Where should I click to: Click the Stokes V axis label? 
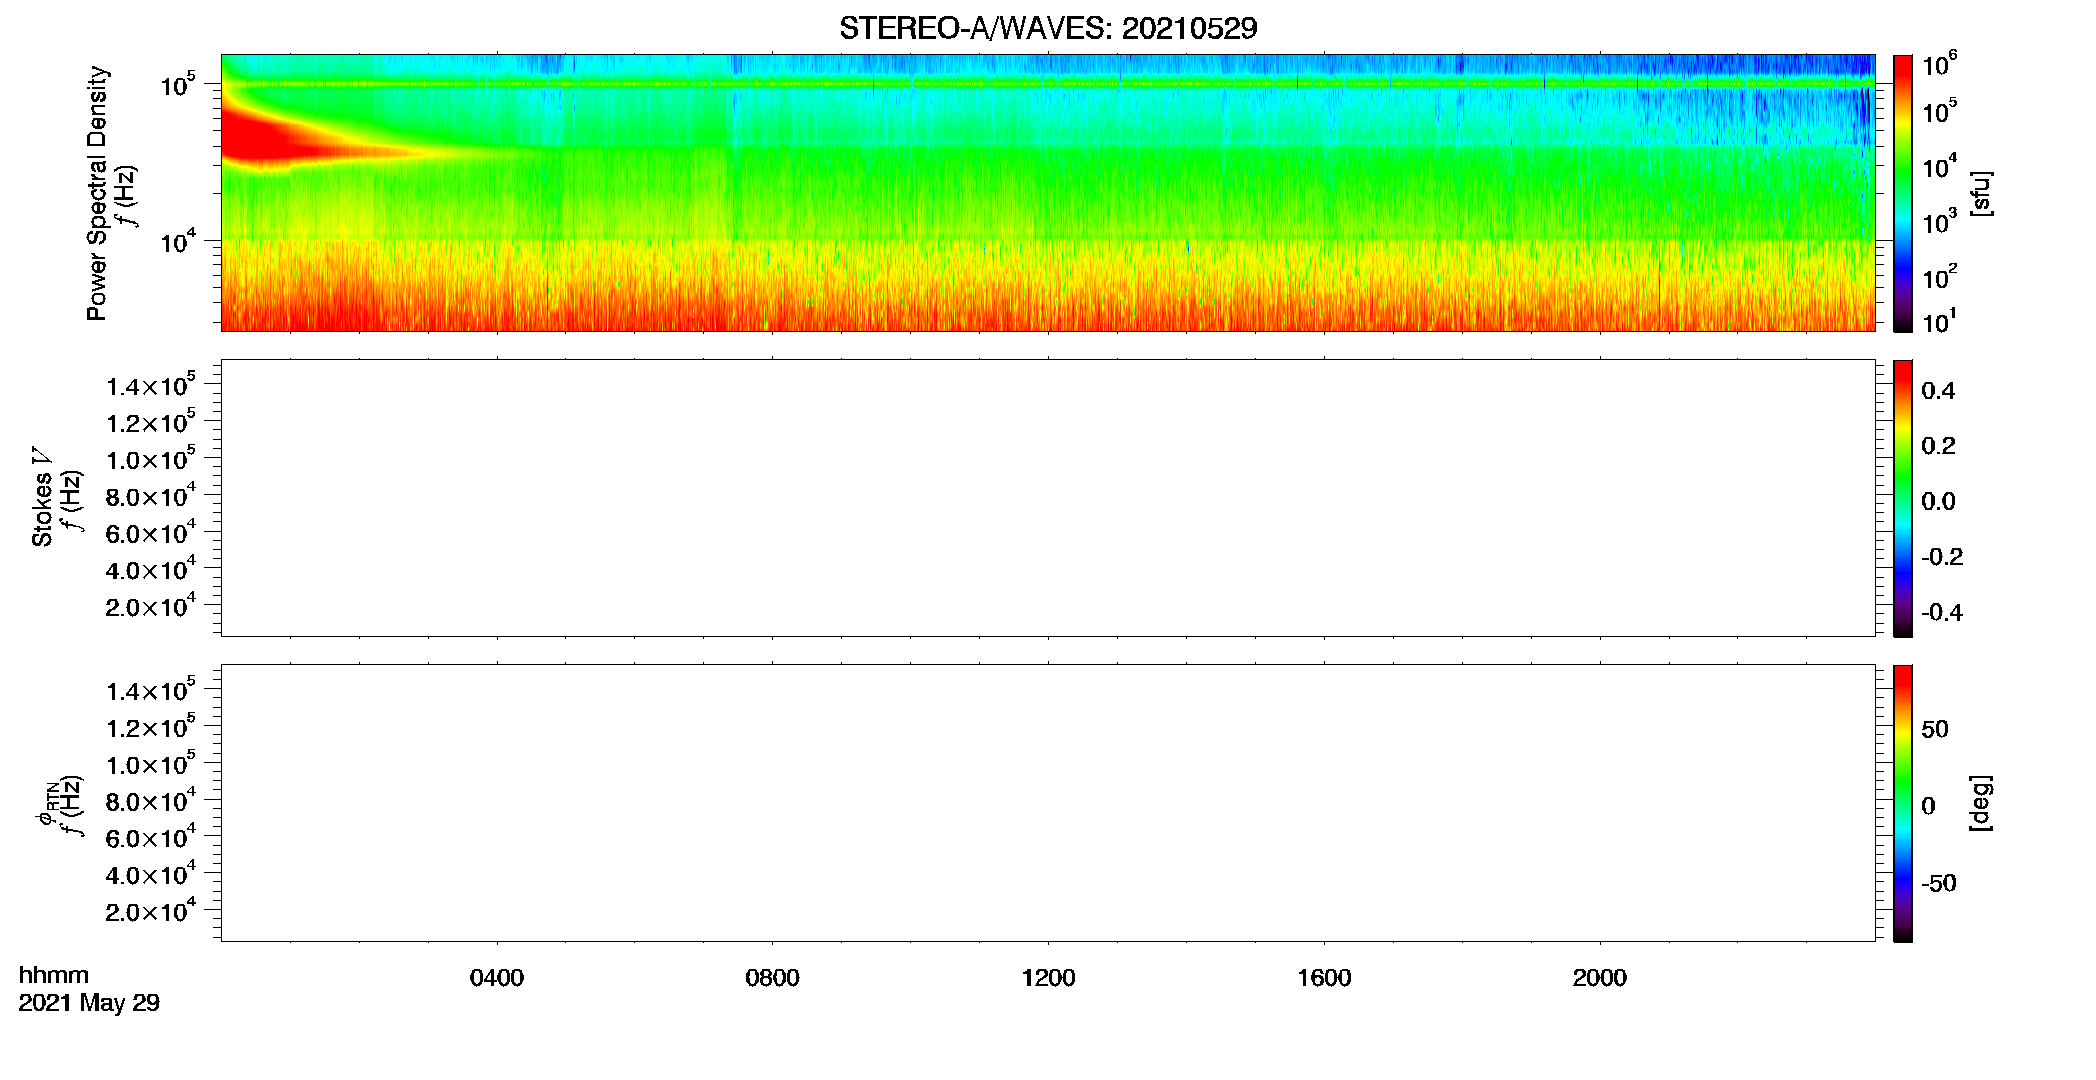42,497
